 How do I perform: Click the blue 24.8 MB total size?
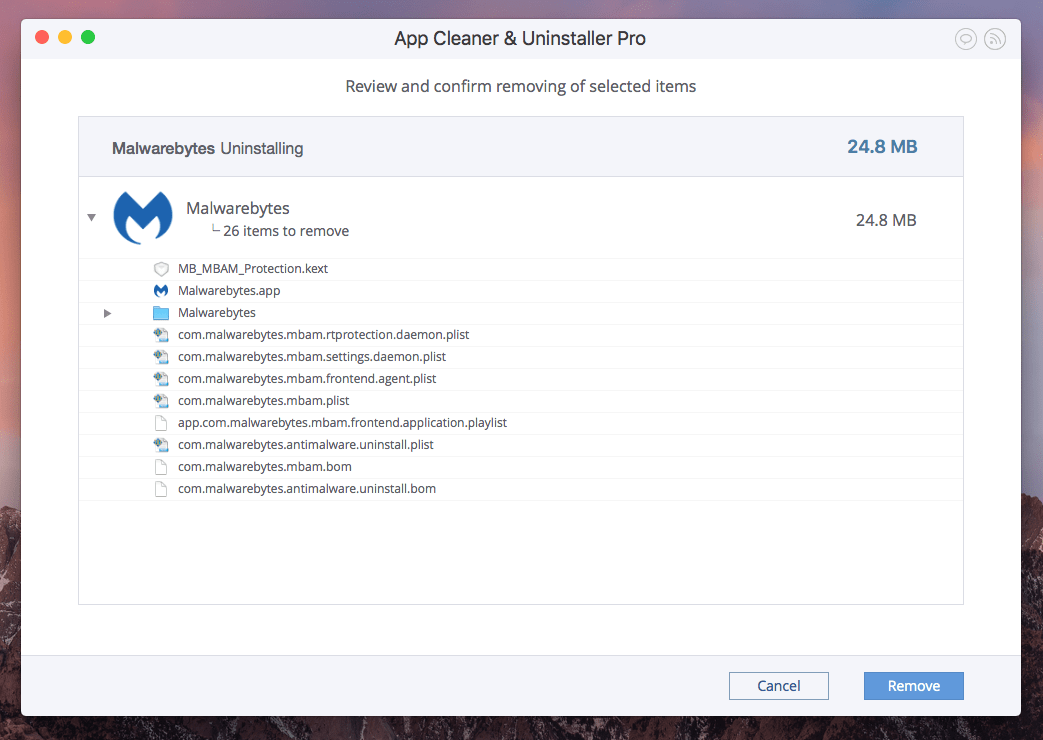[x=882, y=146]
